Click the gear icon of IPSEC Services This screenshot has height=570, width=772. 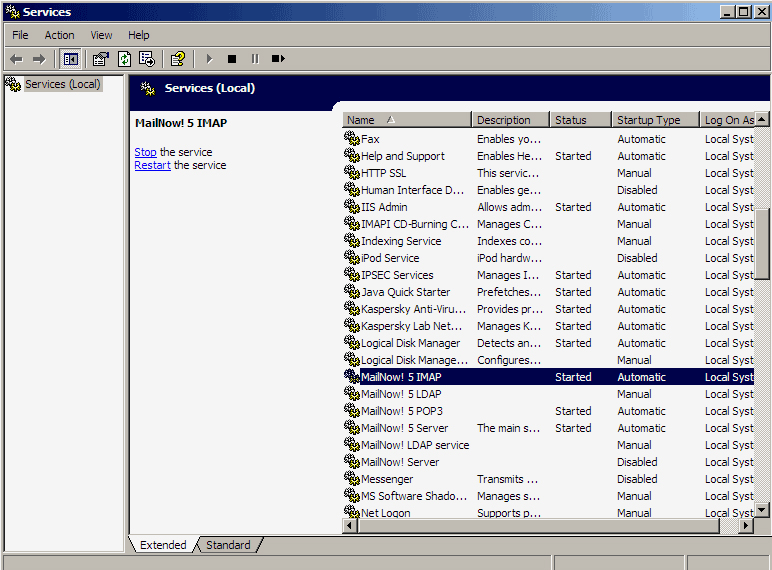(352, 274)
